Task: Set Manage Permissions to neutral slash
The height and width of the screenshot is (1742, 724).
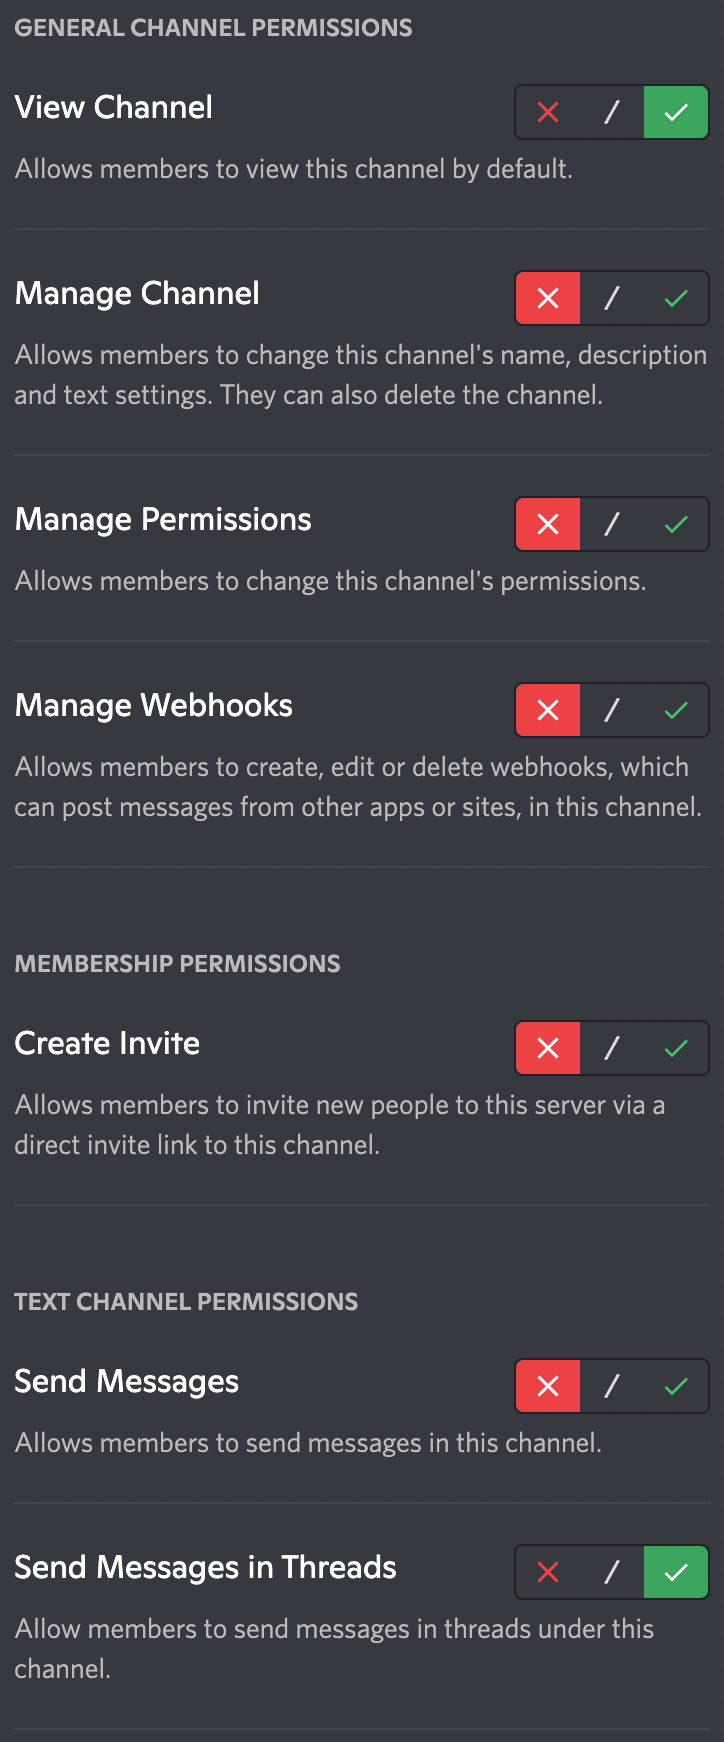Action: tap(612, 524)
